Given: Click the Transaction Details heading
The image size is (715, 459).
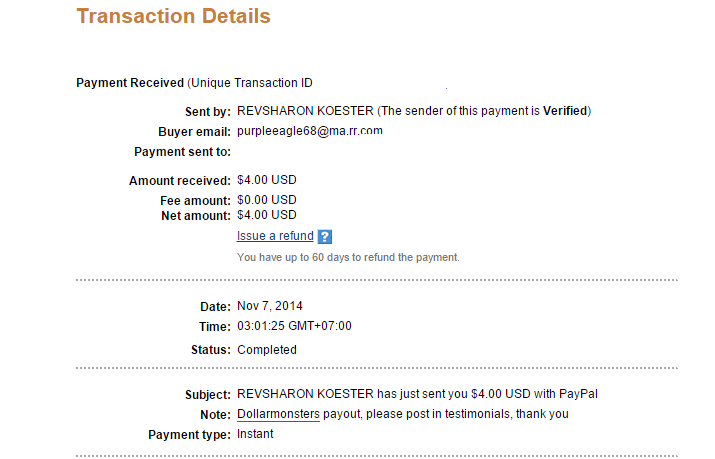Looking at the screenshot, I should [173, 16].
